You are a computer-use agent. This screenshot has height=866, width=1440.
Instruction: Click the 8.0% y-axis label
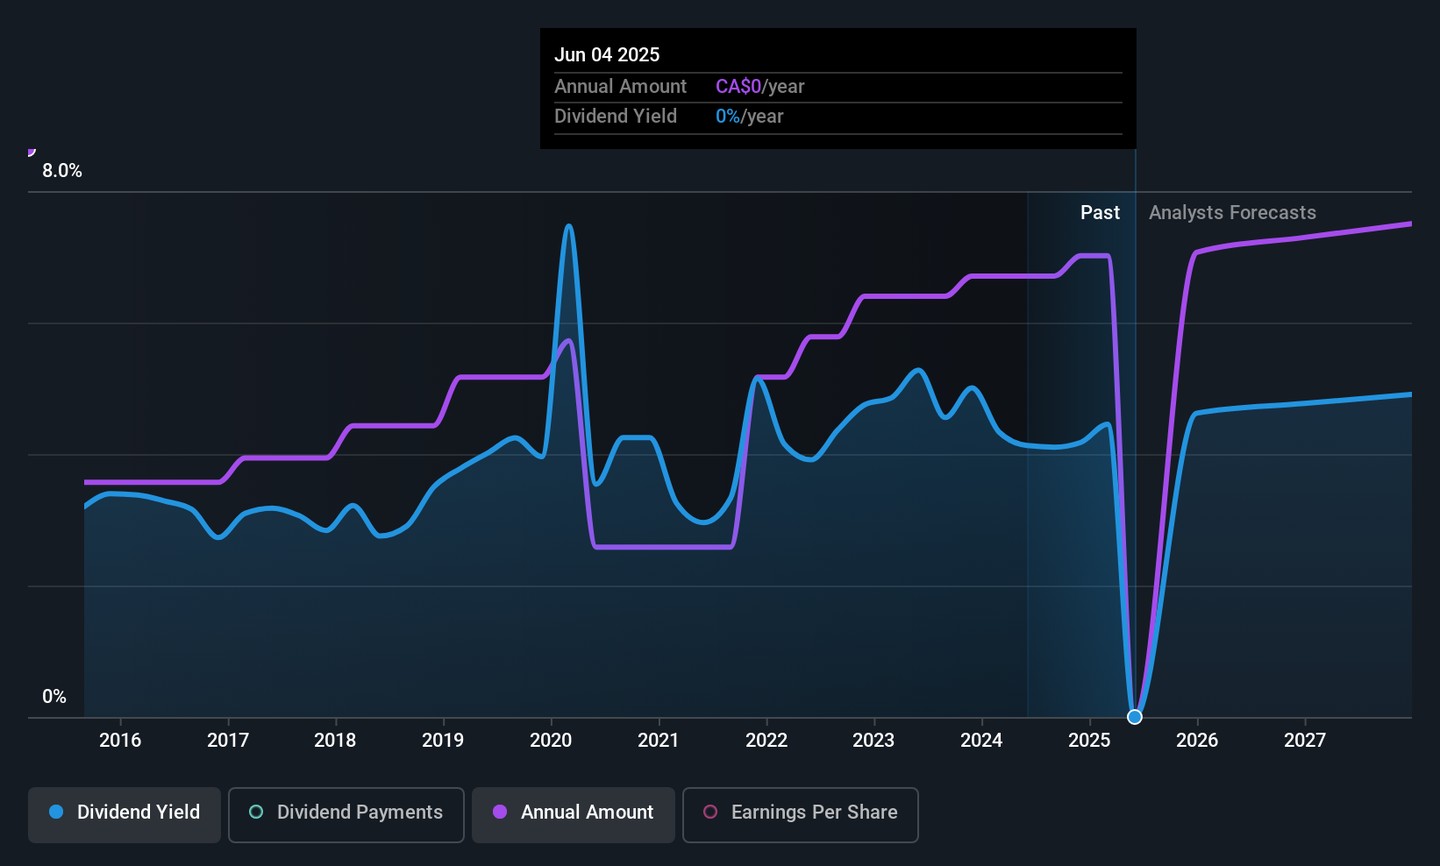click(x=62, y=171)
